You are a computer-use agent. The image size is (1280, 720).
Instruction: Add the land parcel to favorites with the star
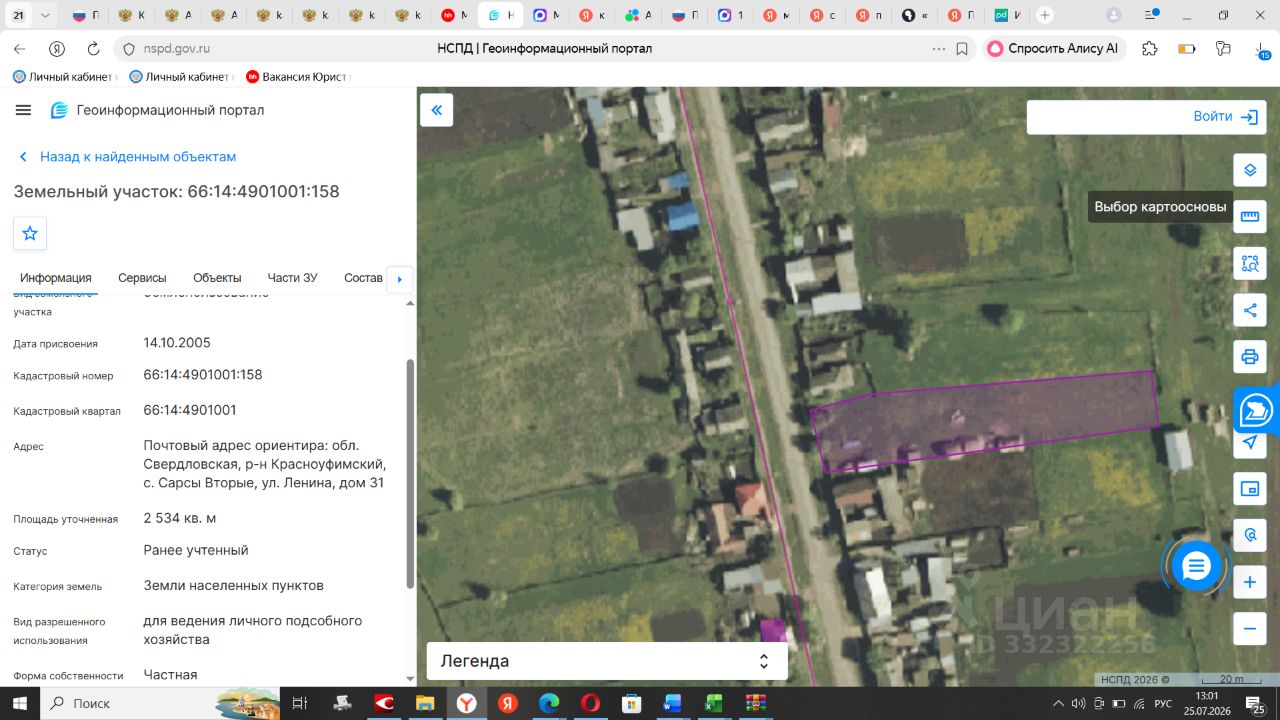coord(30,233)
